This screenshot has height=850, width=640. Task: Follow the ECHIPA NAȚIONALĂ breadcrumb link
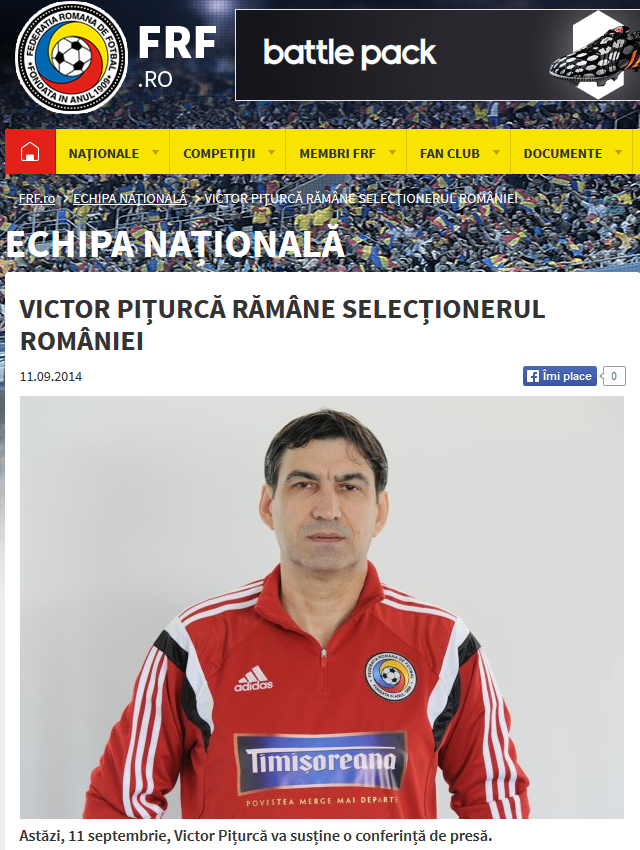(130, 198)
